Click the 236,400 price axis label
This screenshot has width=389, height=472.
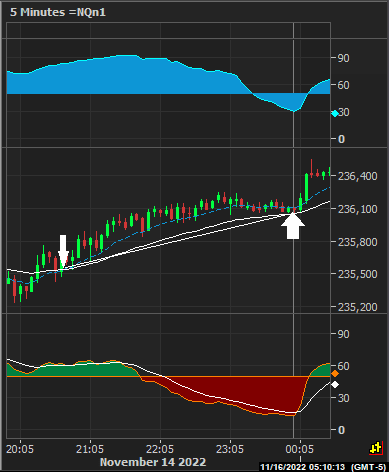point(357,176)
